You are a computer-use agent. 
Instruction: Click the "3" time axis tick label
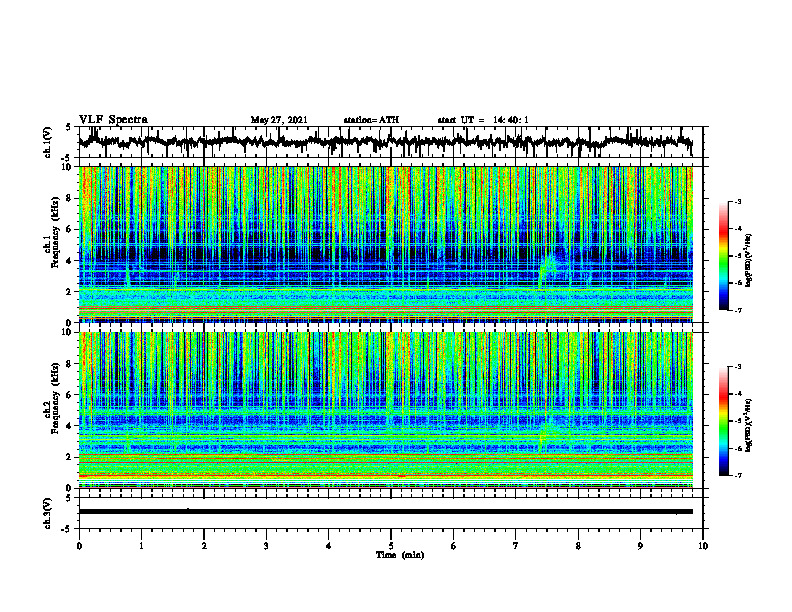[x=266, y=546]
